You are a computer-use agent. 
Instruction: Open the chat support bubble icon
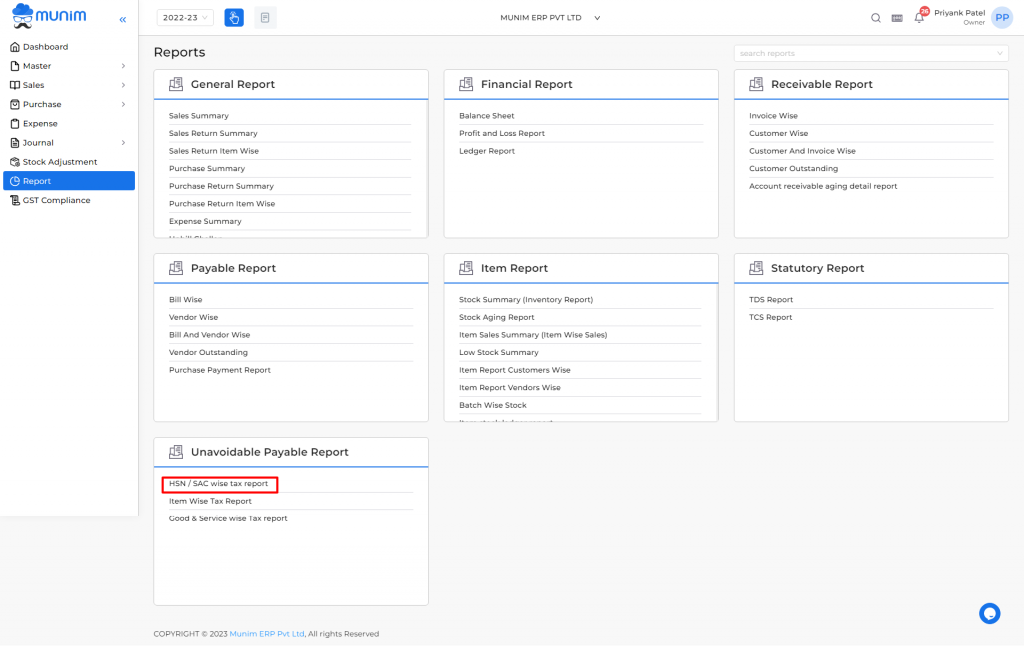[989, 613]
